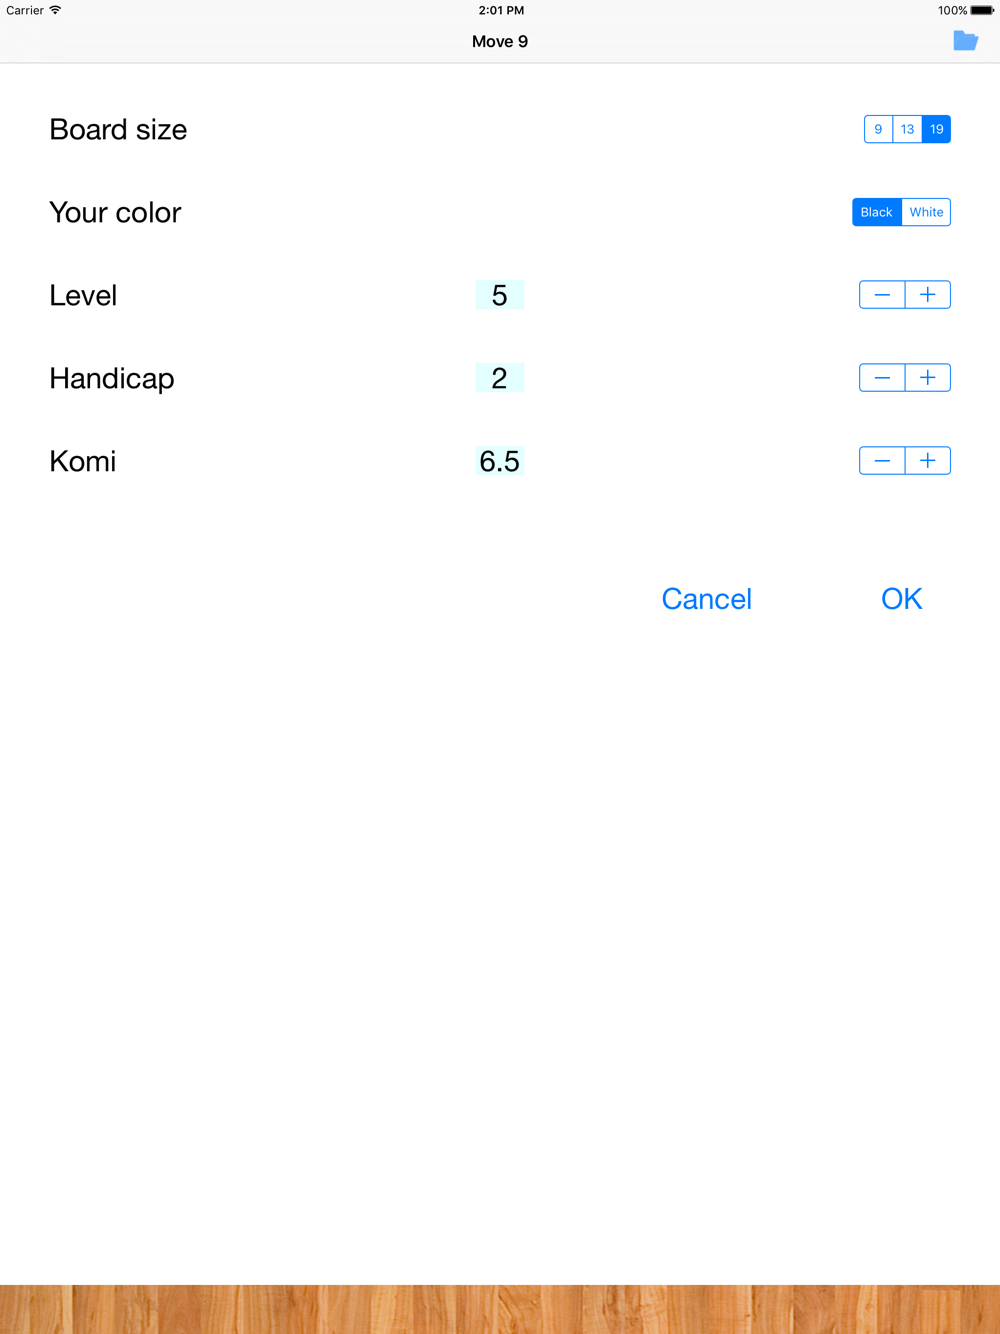Choose White as your color

[926, 212]
